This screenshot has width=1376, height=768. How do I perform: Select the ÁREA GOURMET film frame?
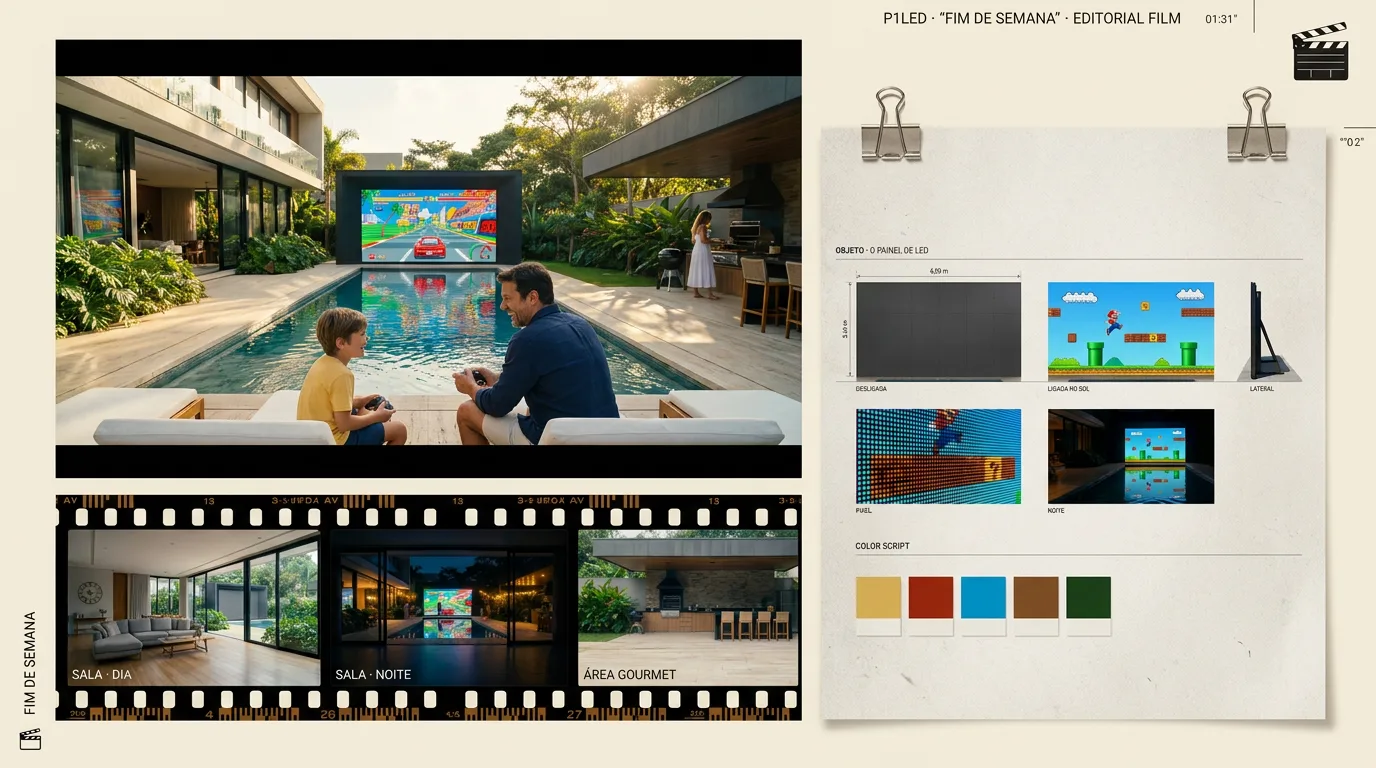point(688,608)
